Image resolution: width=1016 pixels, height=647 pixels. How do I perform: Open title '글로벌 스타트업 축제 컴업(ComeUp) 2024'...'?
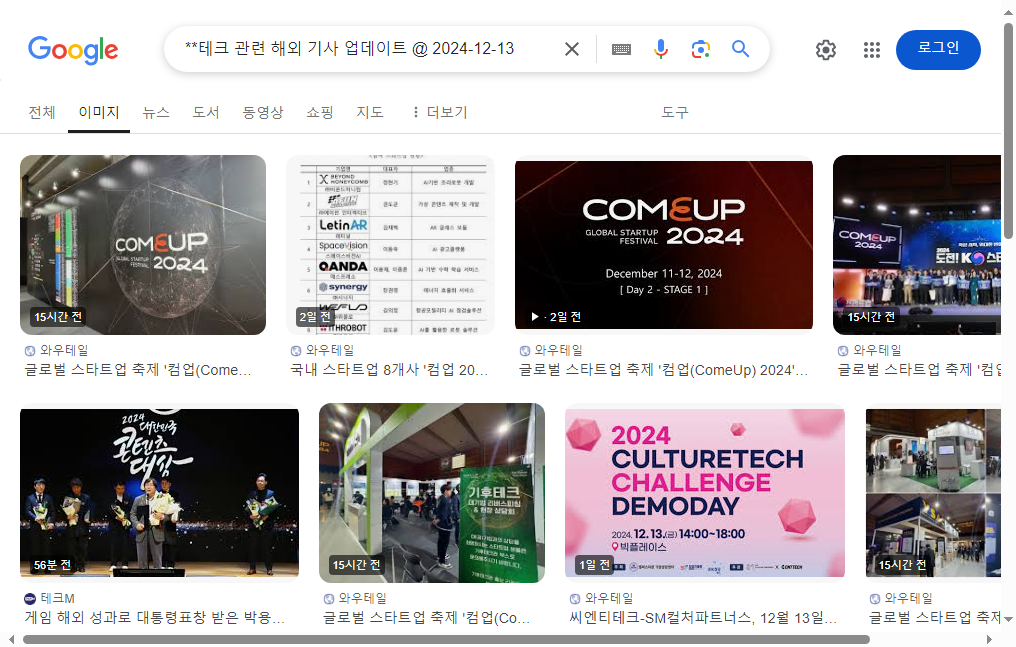tap(664, 370)
